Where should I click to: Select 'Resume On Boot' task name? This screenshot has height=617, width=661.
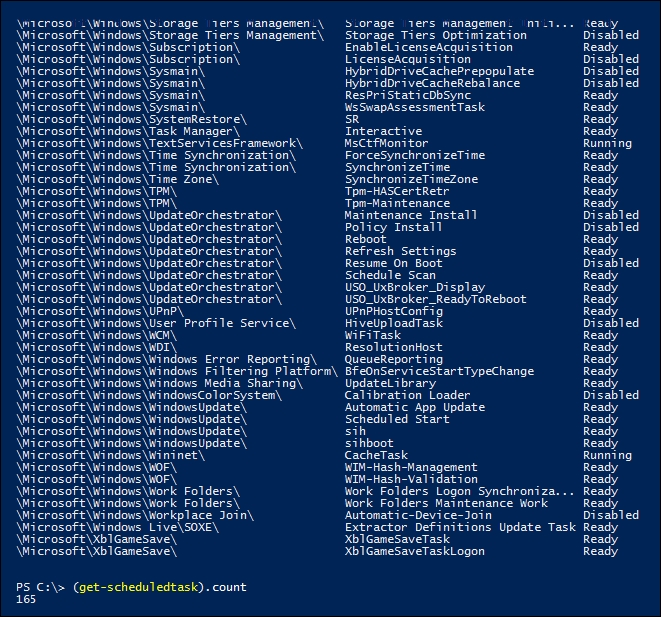click(x=394, y=263)
